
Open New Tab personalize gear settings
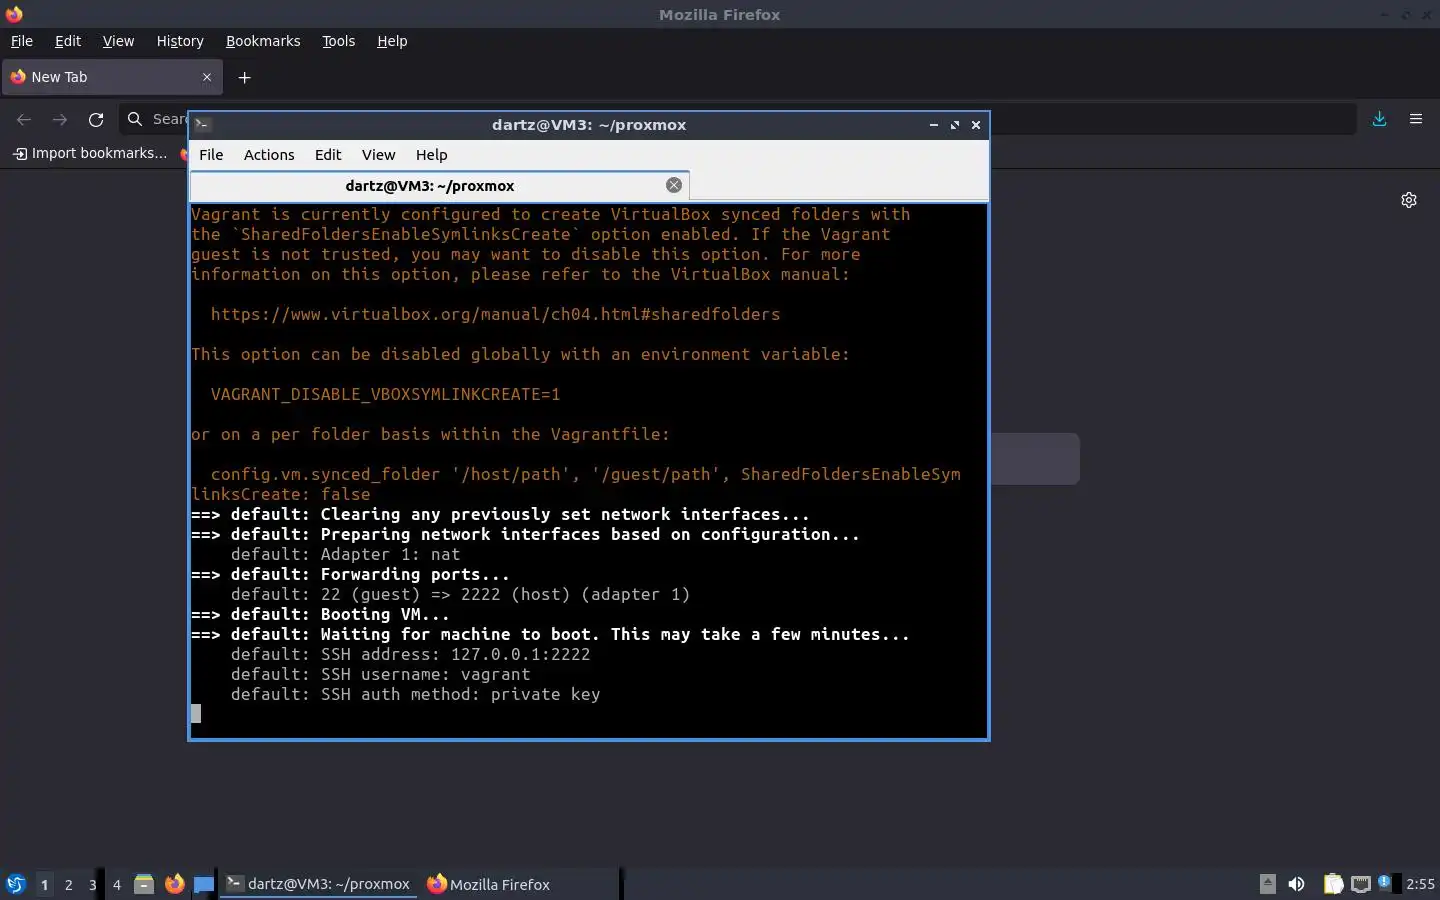(x=1409, y=200)
